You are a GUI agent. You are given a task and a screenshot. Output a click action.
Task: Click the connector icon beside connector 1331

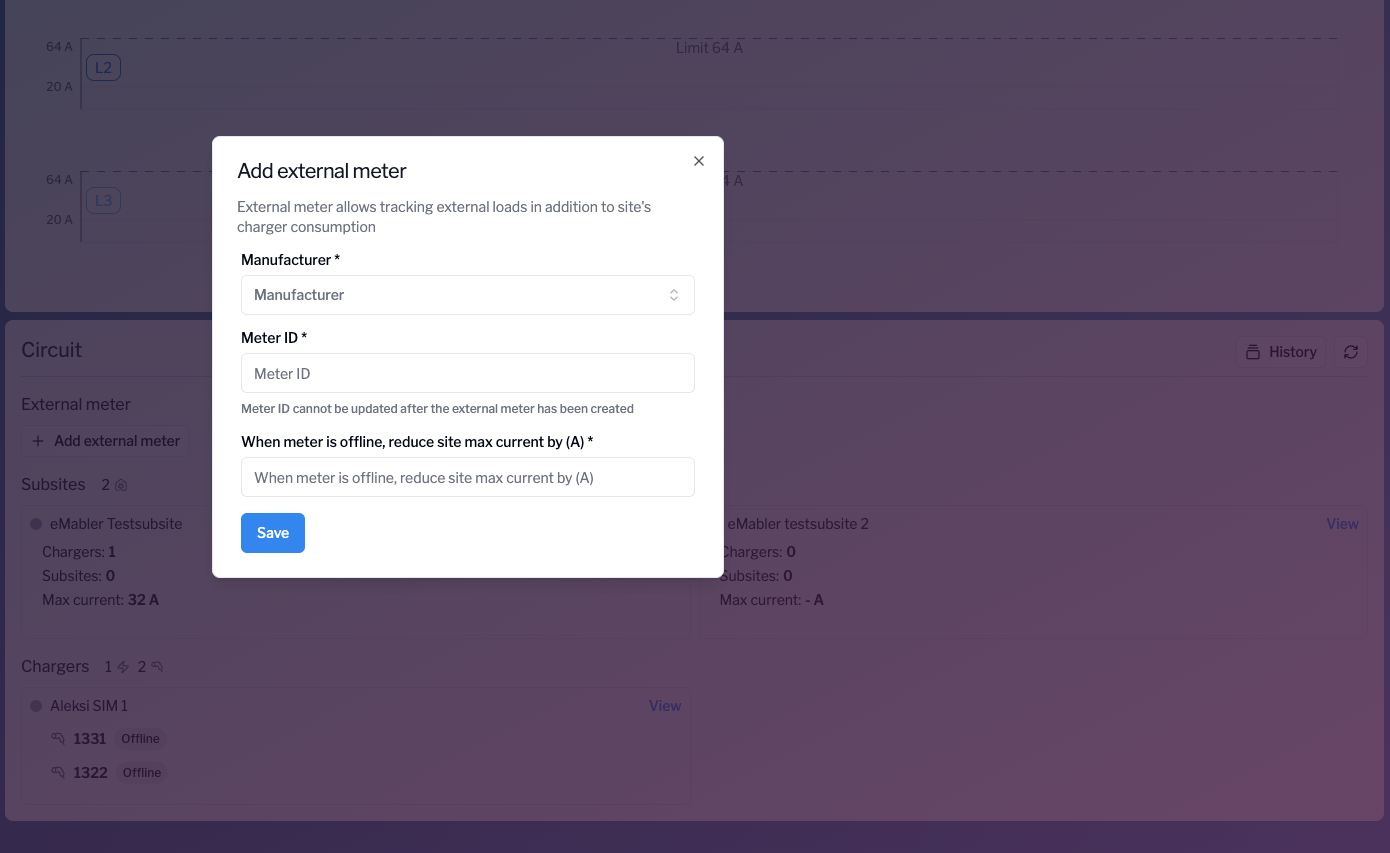[58, 738]
